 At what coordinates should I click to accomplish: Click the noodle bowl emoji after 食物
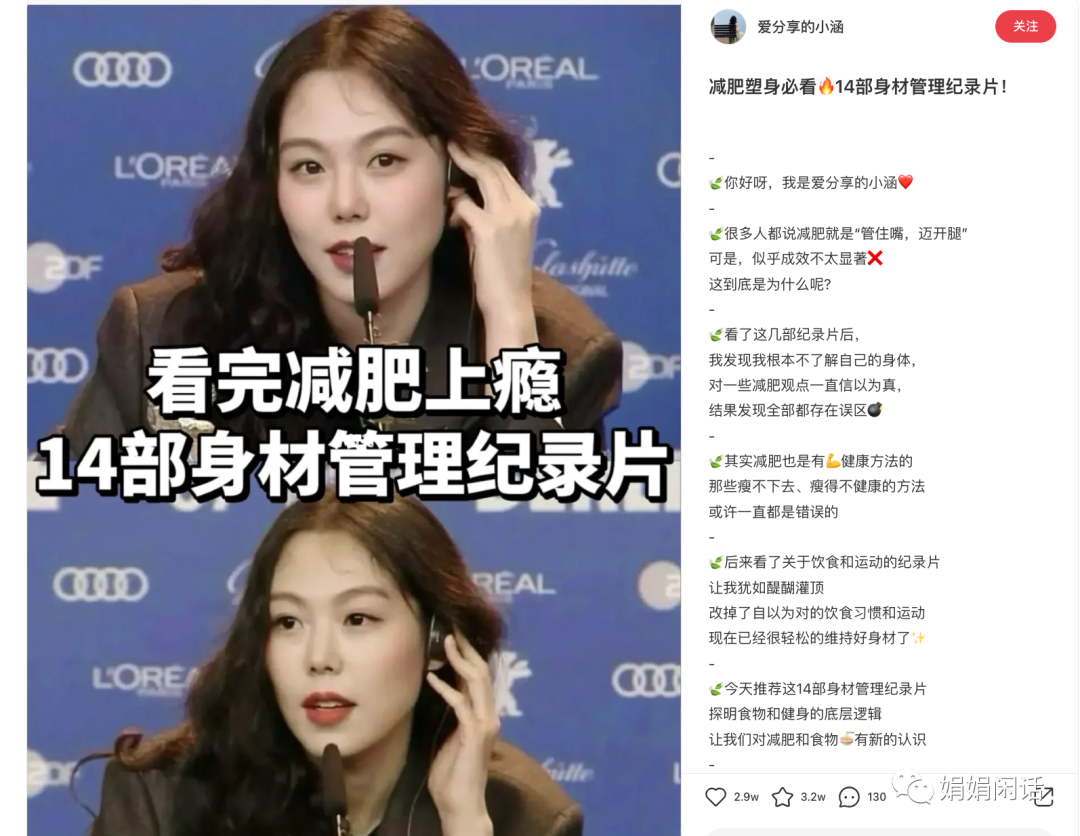point(847,739)
